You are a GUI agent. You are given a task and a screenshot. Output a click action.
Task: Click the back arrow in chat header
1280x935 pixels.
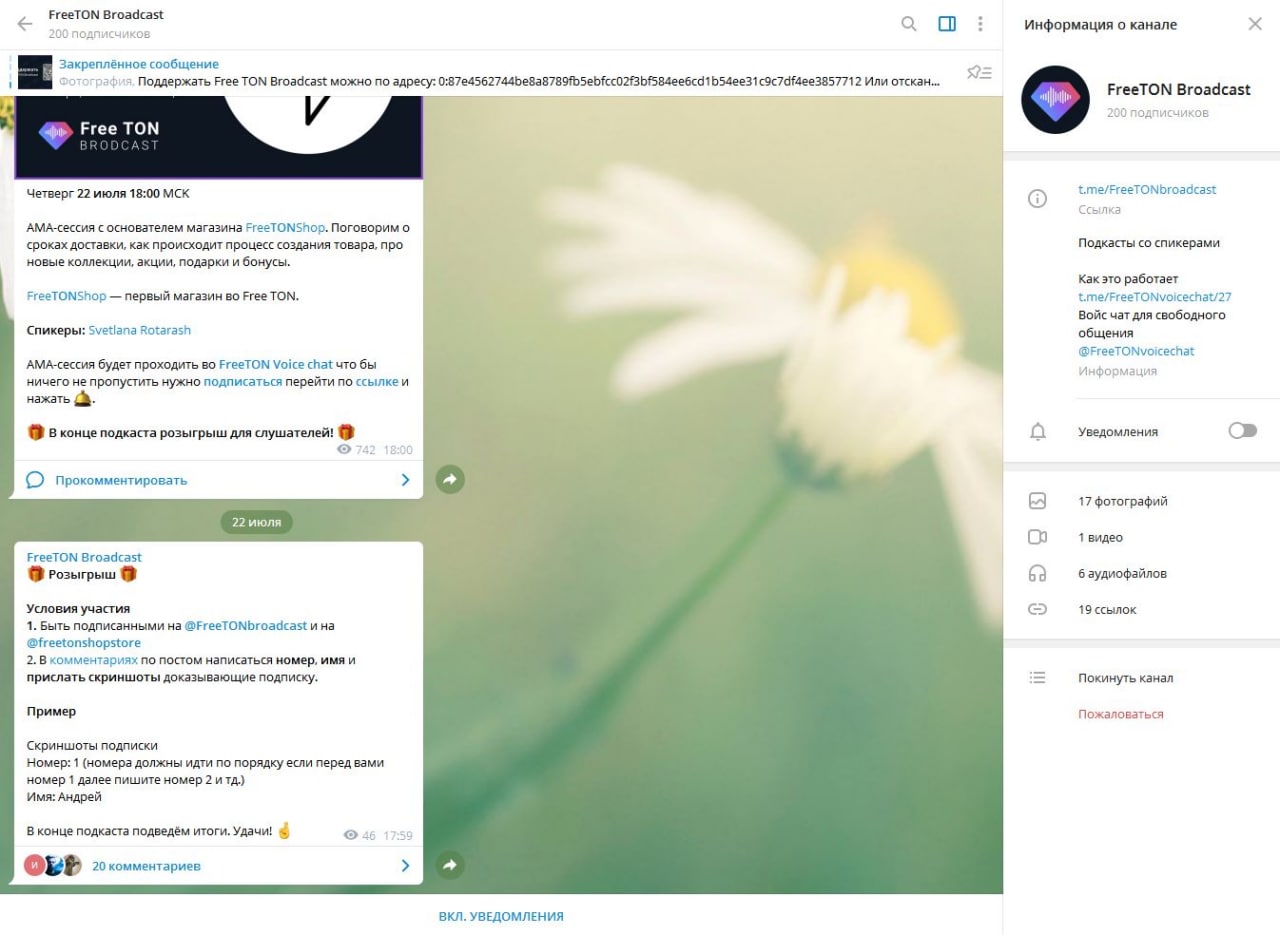(25, 24)
